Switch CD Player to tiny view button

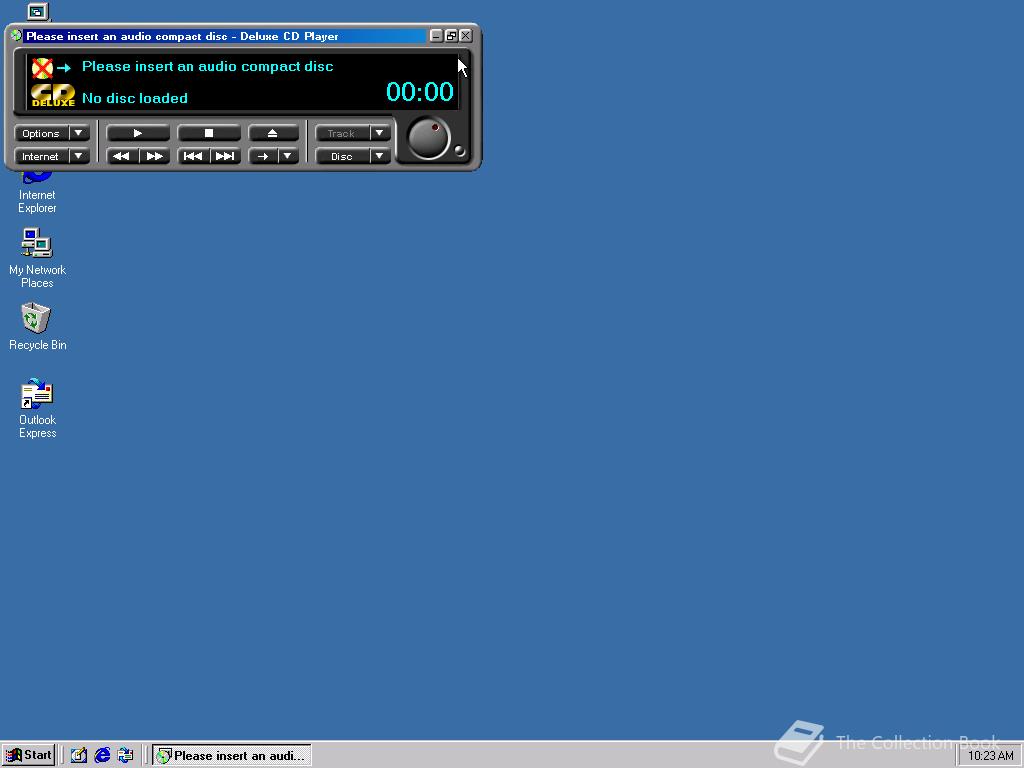coord(451,36)
